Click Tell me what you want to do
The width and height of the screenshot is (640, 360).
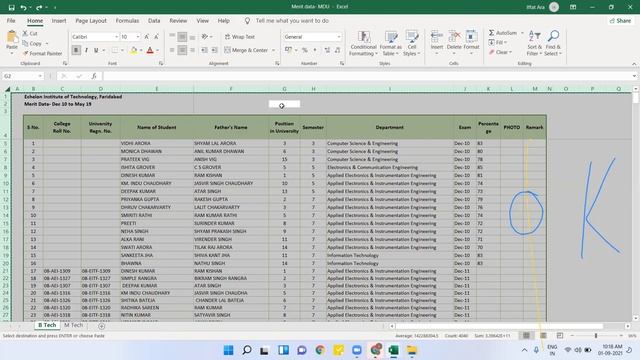(x=292, y=20)
